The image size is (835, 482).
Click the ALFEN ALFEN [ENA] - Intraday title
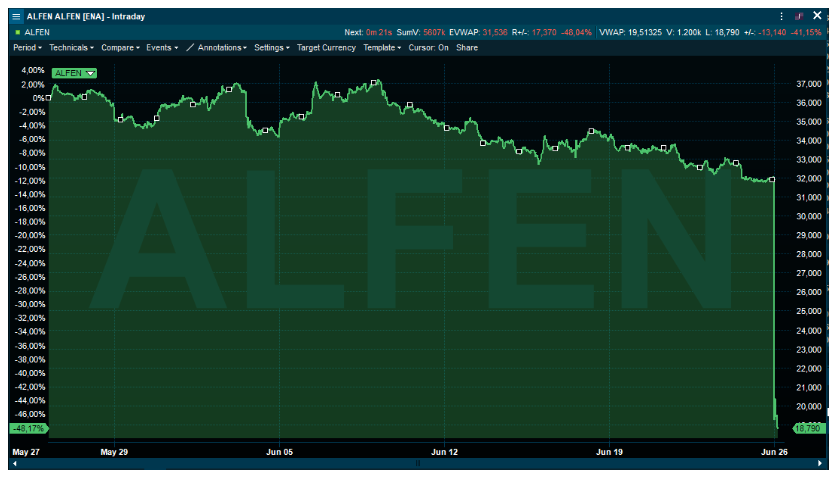(x=86, y=17)
